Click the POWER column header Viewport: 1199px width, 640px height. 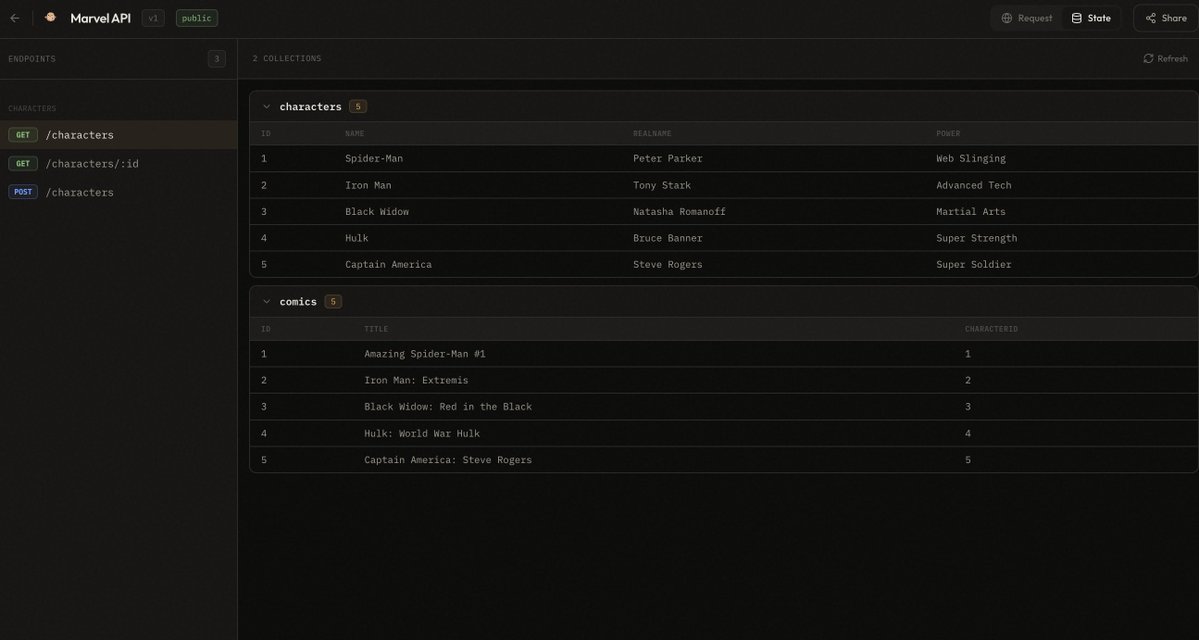click(x=948, y=134)
